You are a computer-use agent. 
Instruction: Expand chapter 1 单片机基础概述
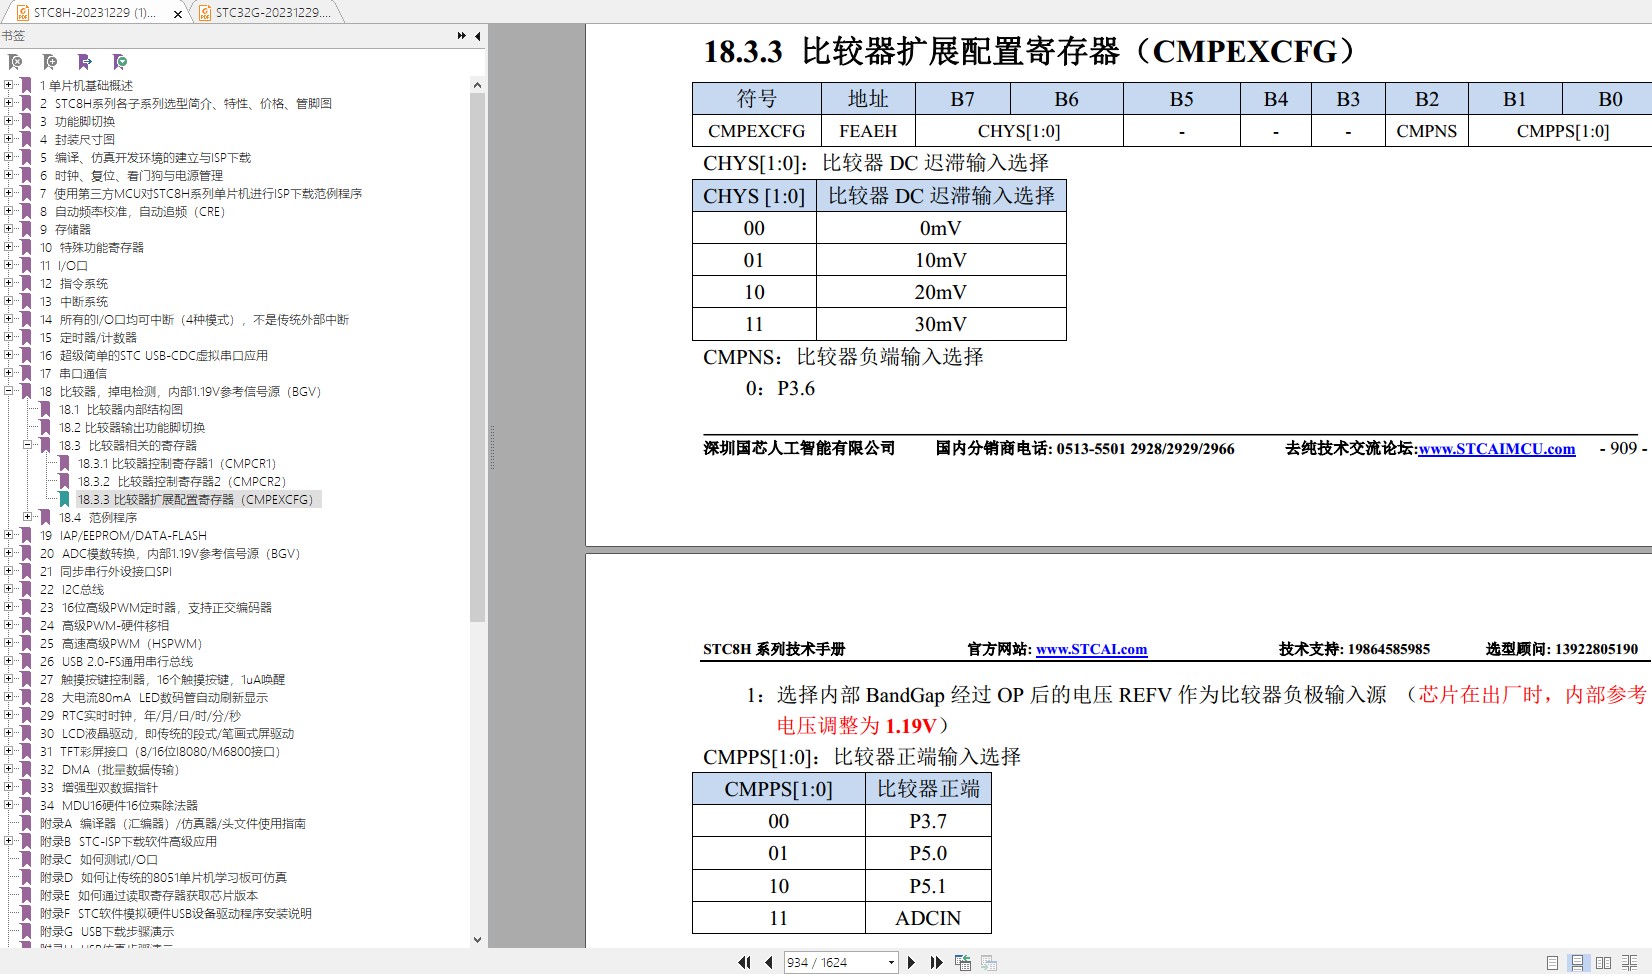[8, 85]
